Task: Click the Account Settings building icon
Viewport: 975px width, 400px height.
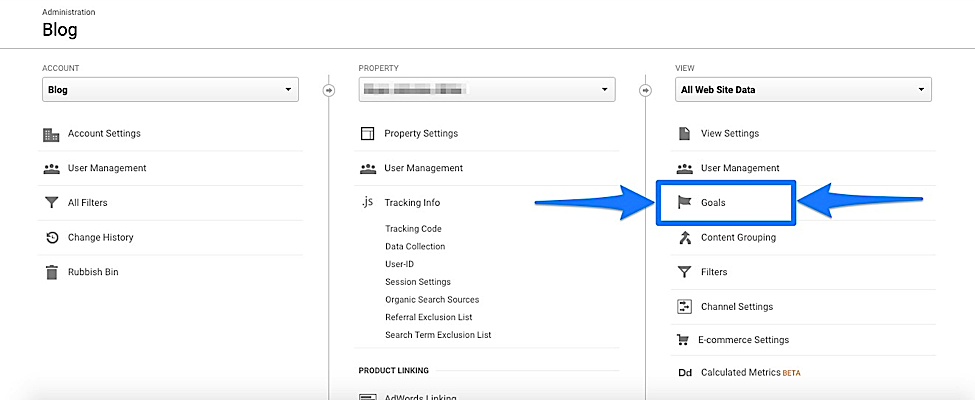Action: point(51,134)
